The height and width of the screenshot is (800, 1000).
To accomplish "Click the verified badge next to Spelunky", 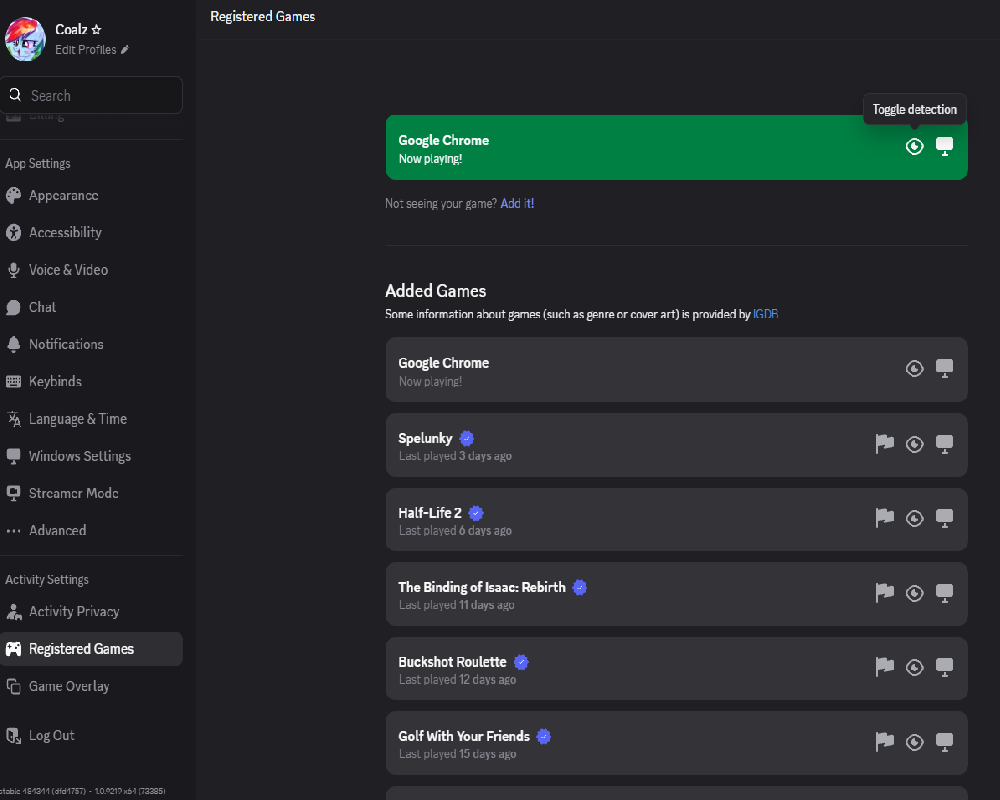I will click(x=467, y=438).
